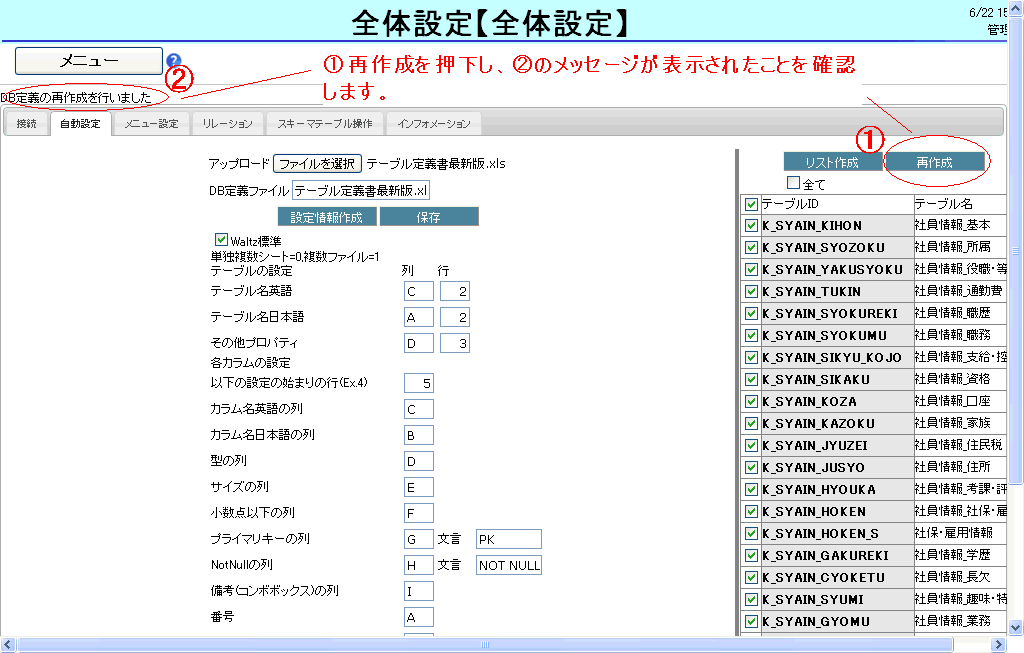1024x653 pixels.
Task: Open the スキーマテーブル操作 tab
Action: pyautogui.click(x=325, y=124)
